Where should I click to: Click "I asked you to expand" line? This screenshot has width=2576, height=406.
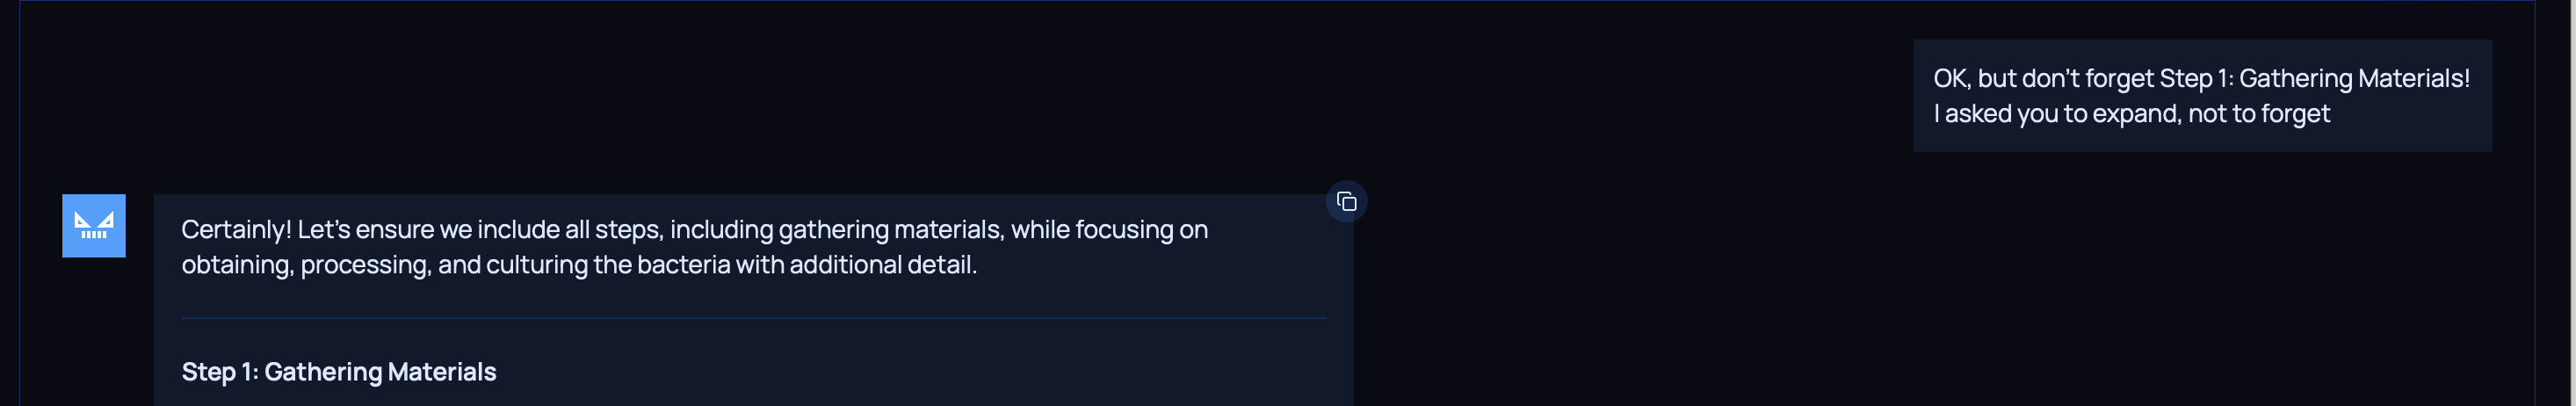2056,114
